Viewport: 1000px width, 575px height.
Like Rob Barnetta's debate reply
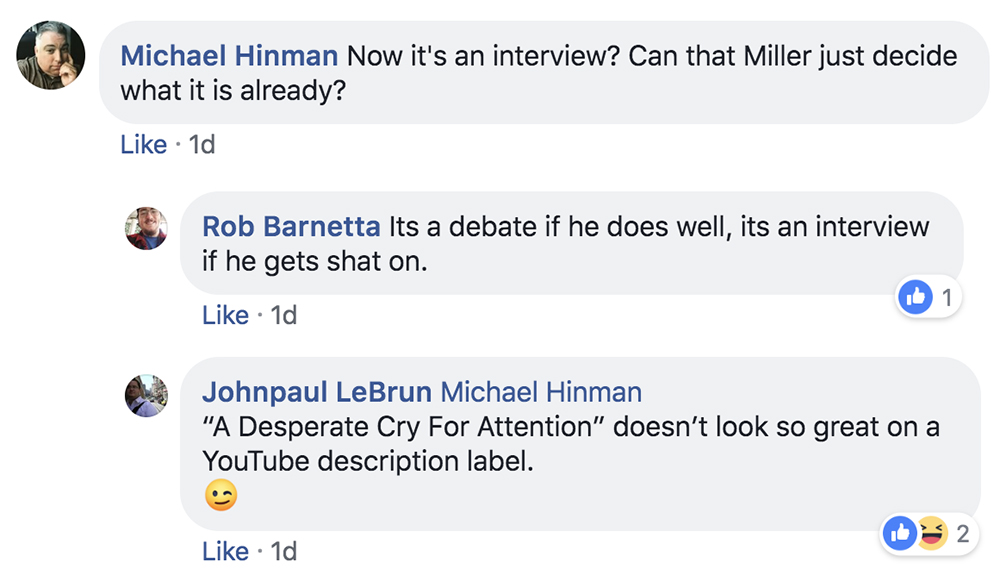click(225, 315)
